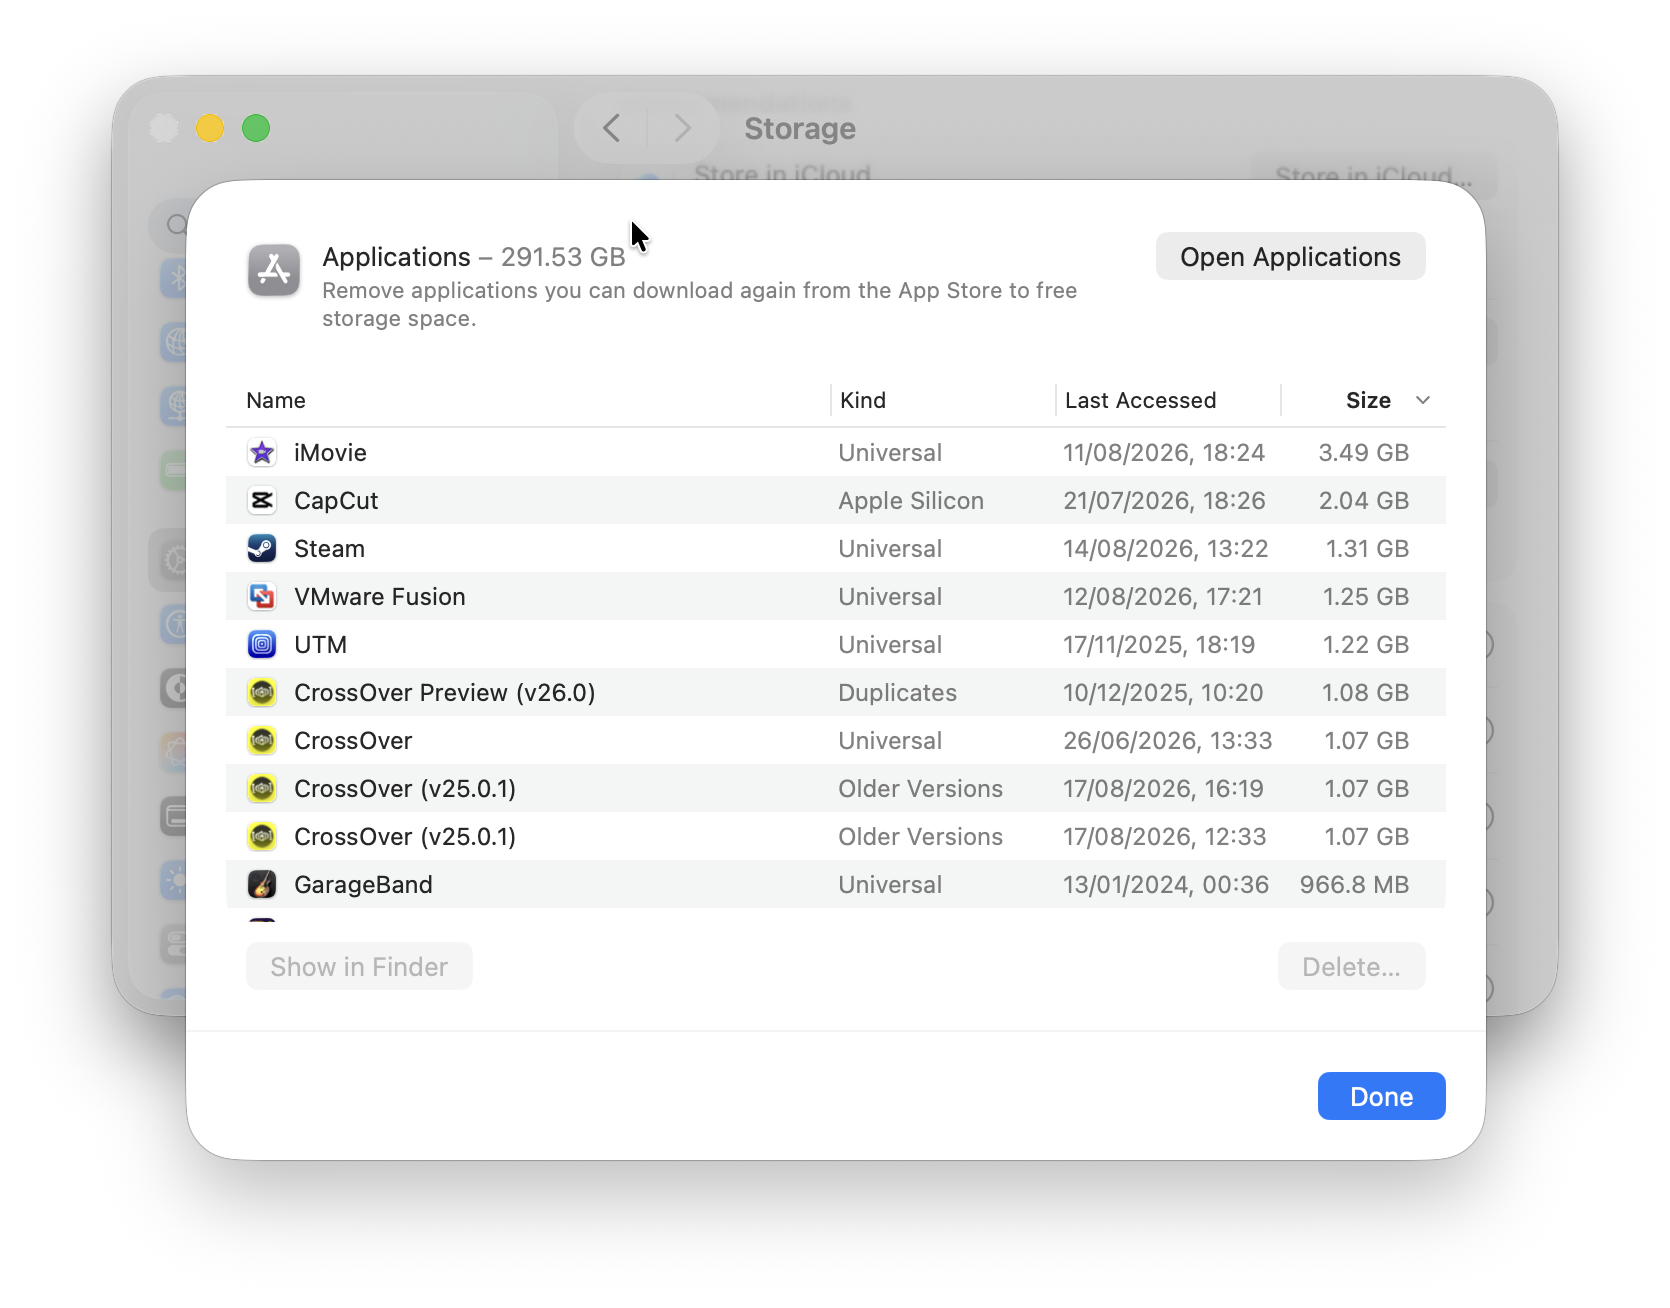
Task: Select the VMware Fusion row name
Action: point(380,597)
